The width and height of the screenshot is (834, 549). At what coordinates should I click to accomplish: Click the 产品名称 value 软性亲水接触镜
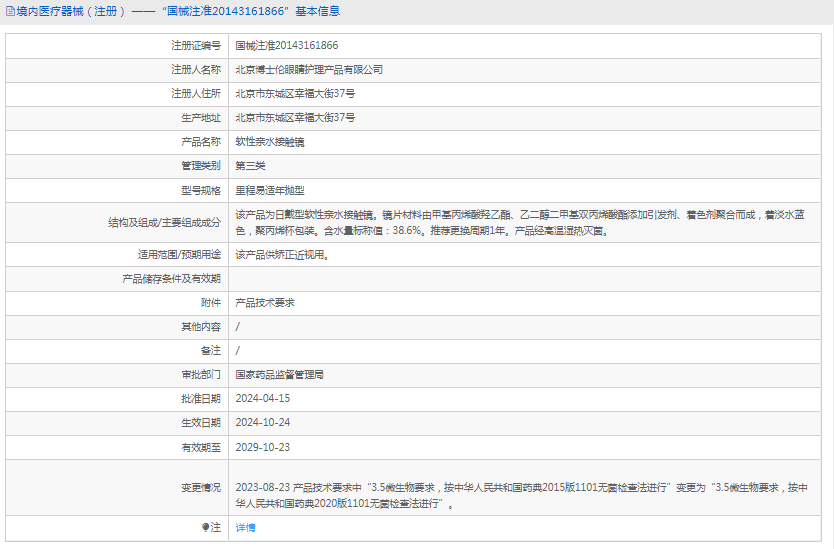click(270, 142)
